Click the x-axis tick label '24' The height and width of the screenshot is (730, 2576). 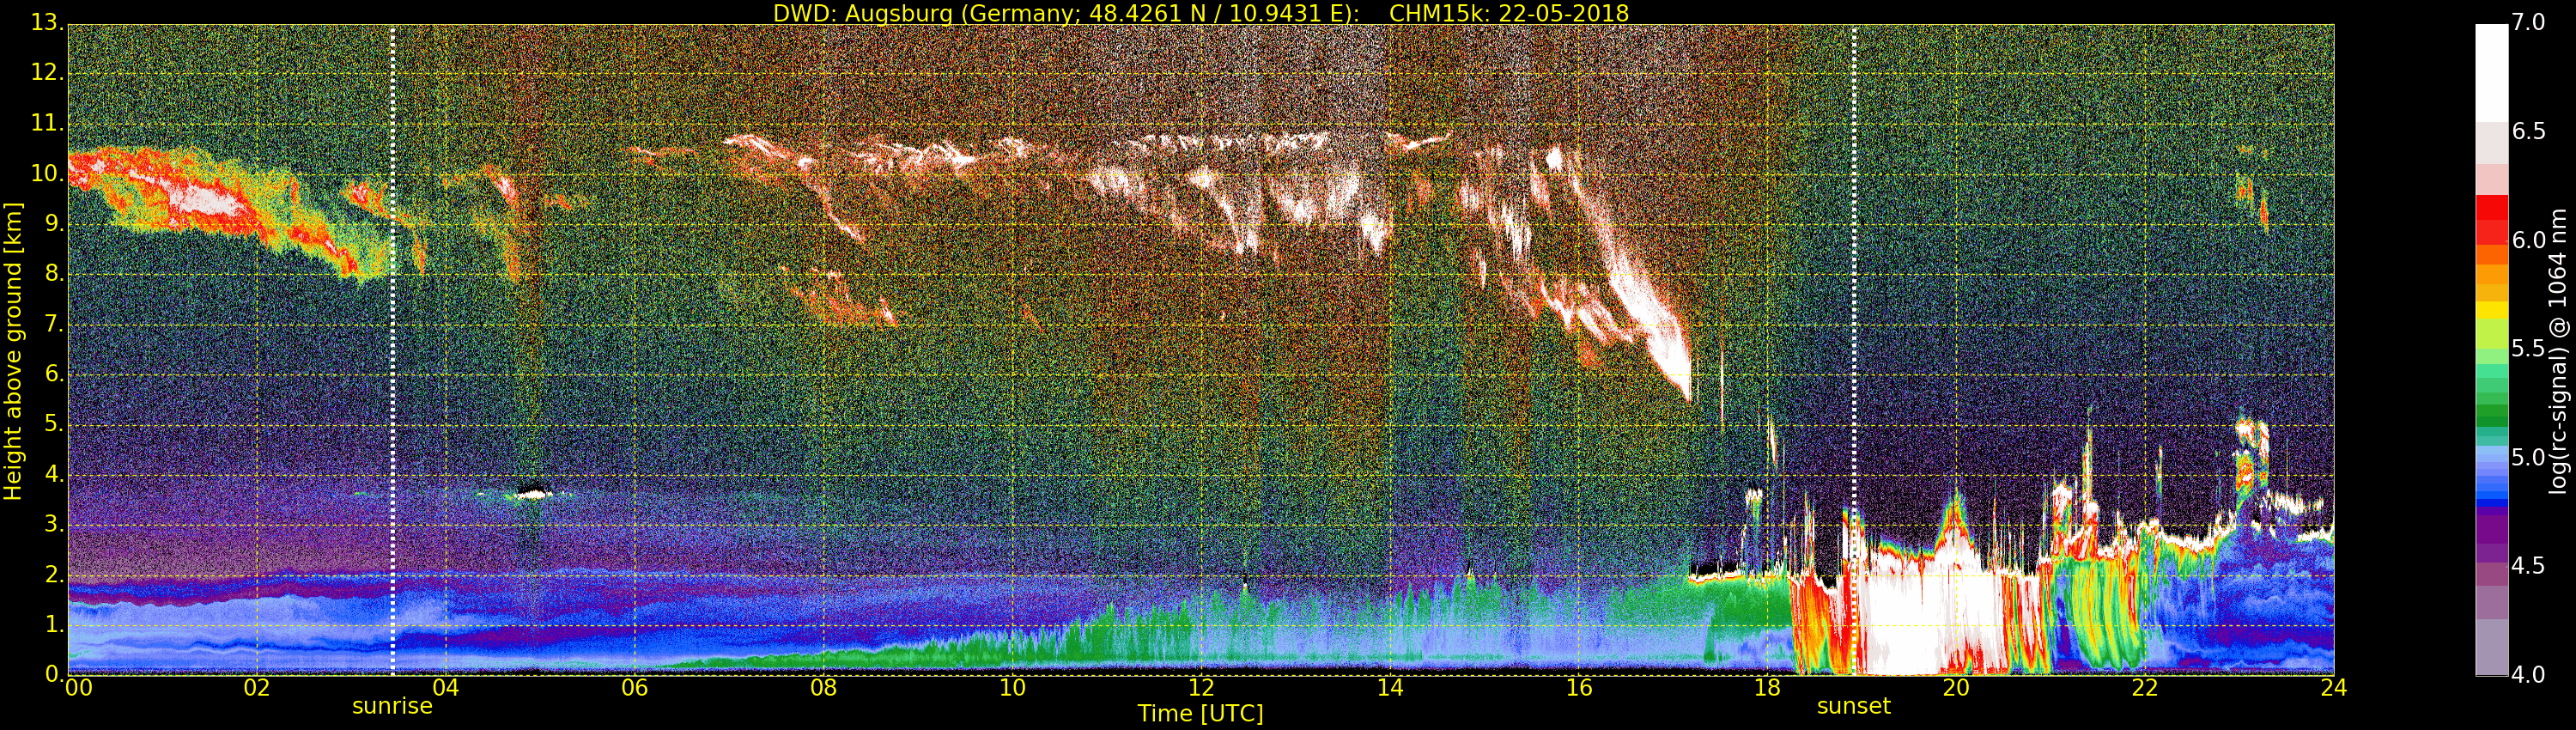[x=2334, y=688]
